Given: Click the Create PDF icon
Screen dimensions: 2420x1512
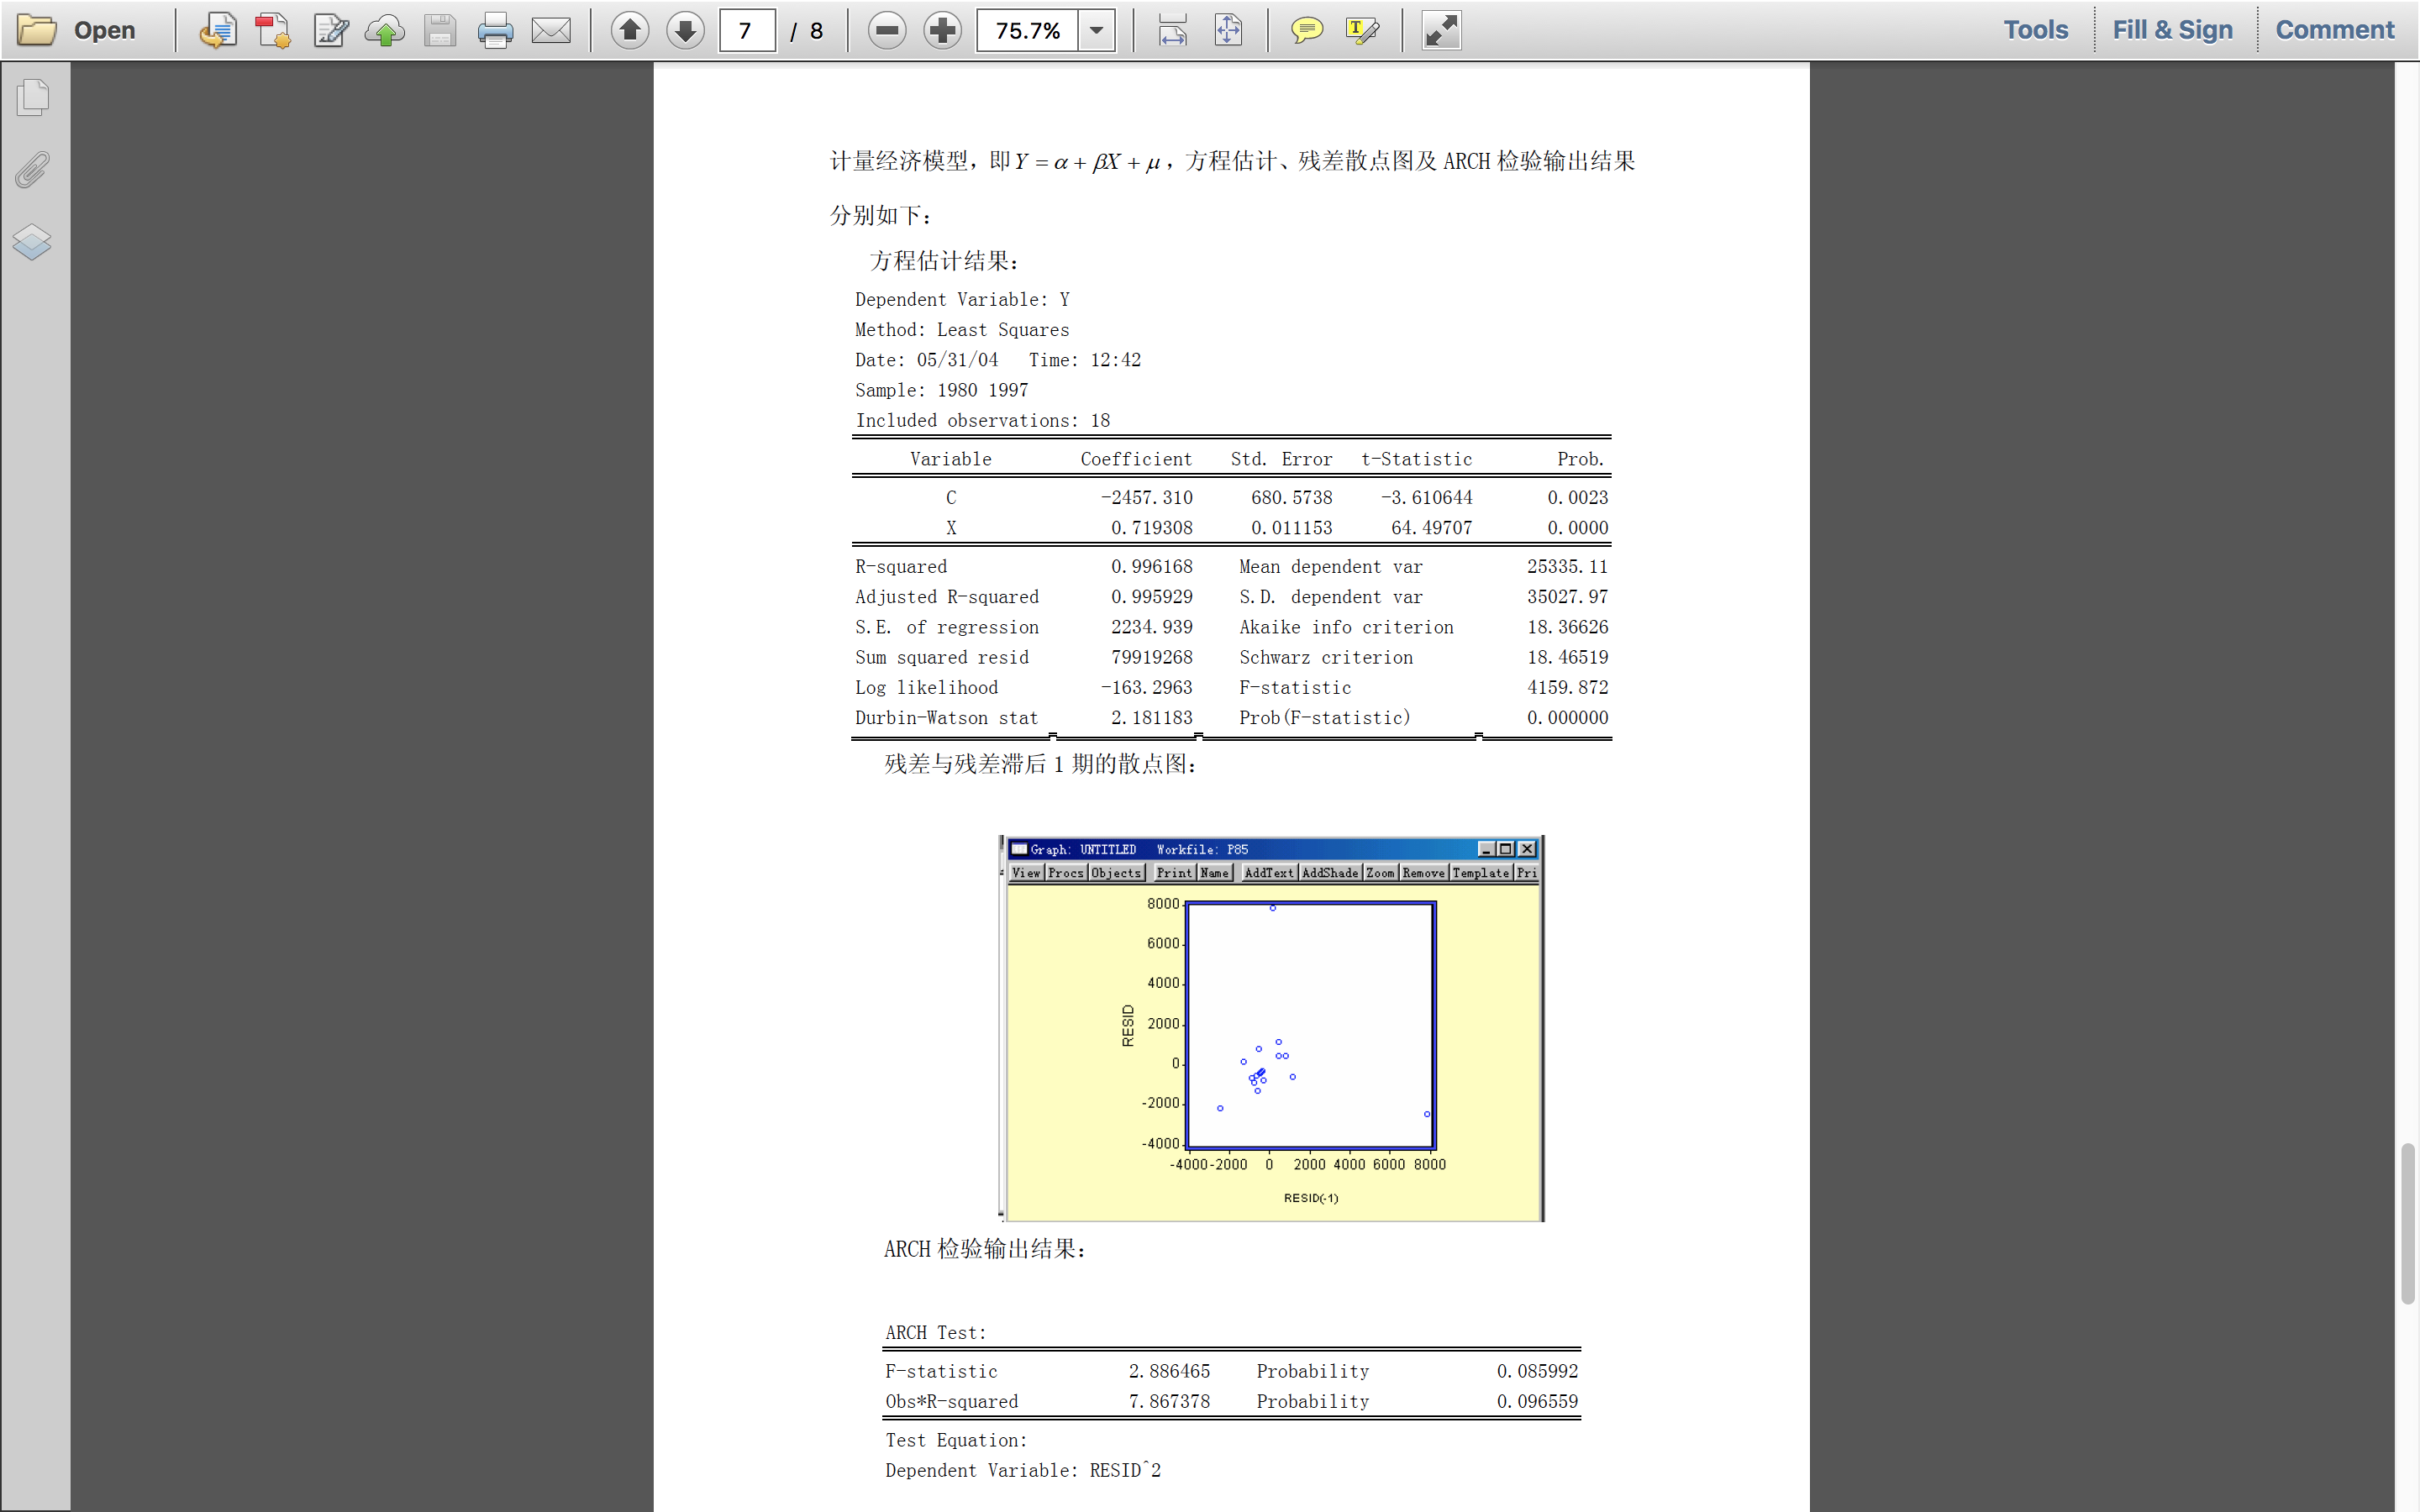Looking at the screenshot, I should pyautogui.click(x=272, y=30).
